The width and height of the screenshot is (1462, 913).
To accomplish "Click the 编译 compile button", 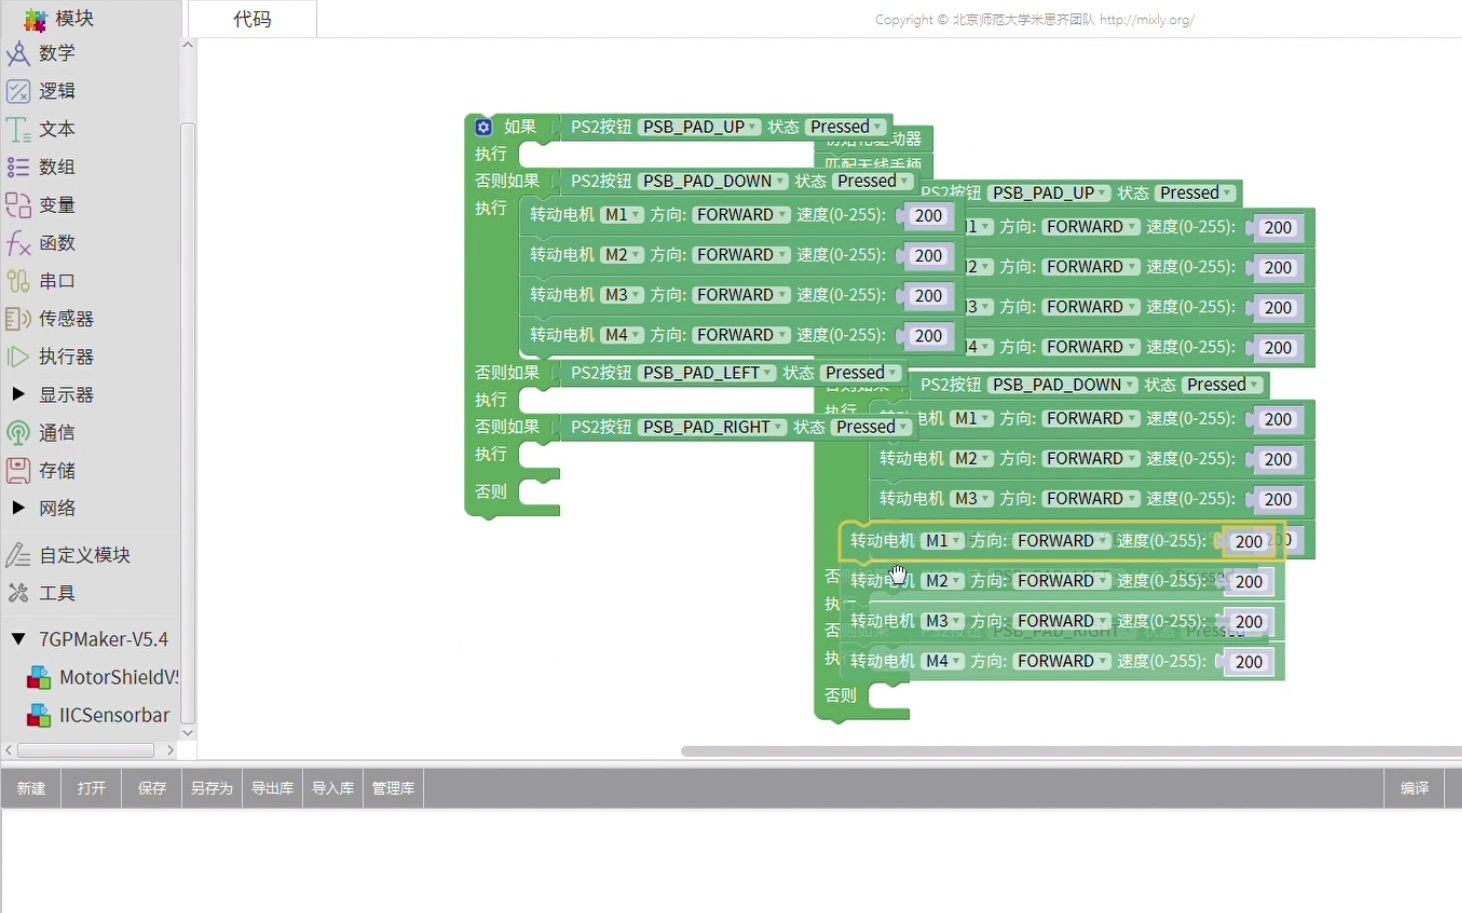I will coord(1414,788).
